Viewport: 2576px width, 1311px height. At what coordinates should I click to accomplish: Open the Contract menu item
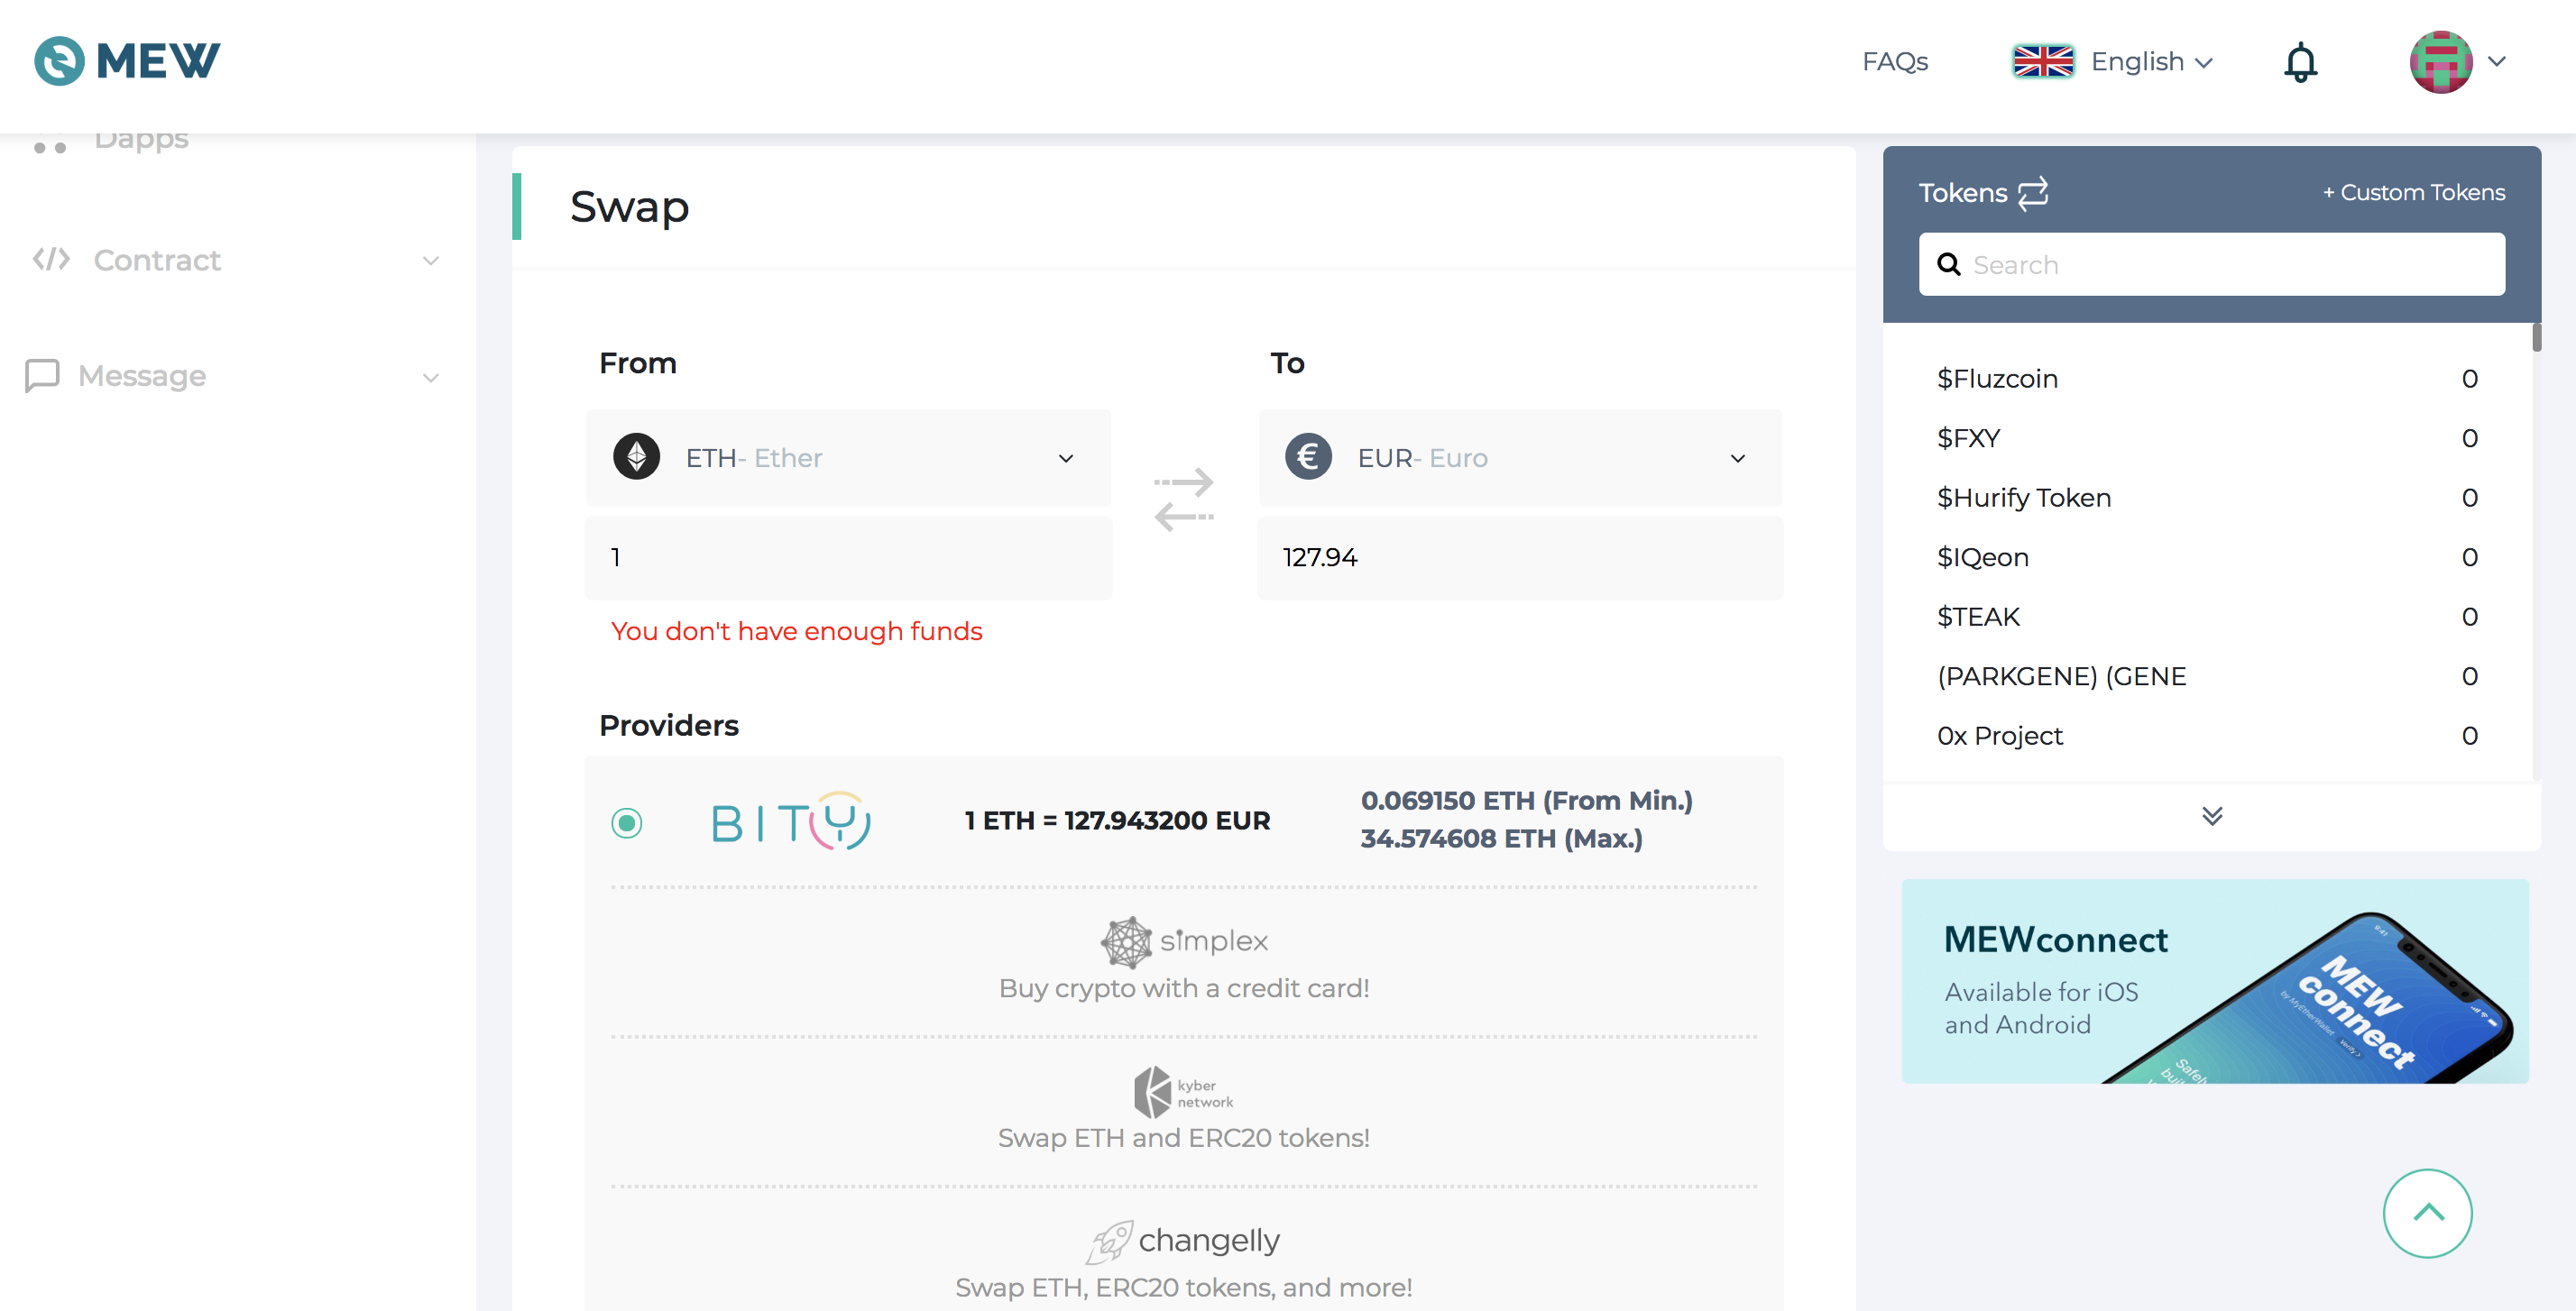coord(157,260)
